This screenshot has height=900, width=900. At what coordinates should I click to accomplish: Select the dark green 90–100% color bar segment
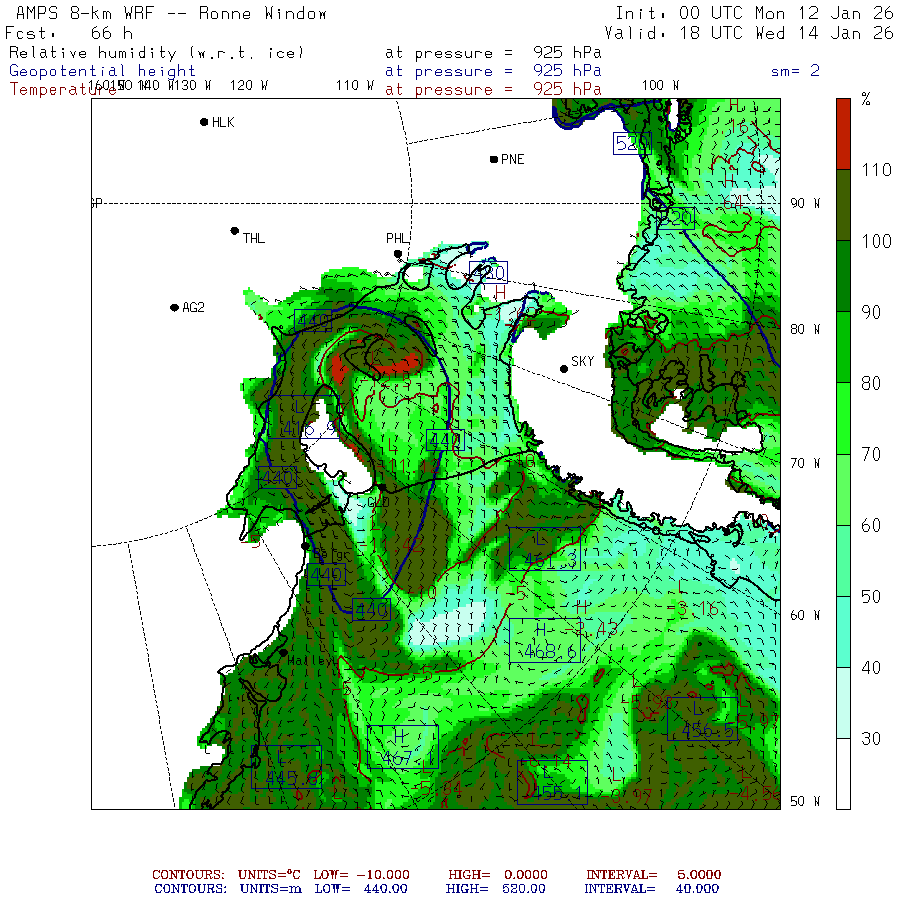click(843, 276)
